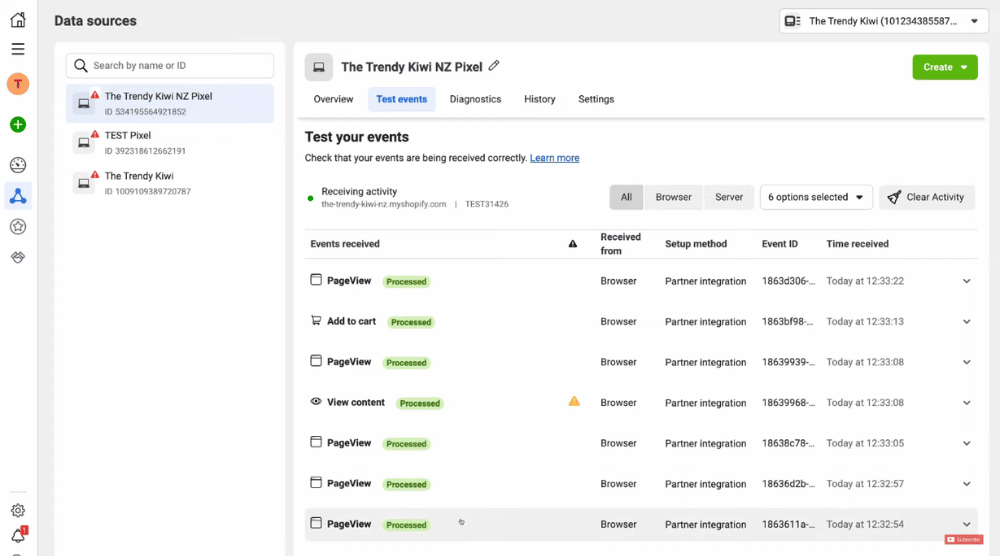Screen dimensions: 1000x556
Task: Click the Events received column header
Action: [344, 244]
